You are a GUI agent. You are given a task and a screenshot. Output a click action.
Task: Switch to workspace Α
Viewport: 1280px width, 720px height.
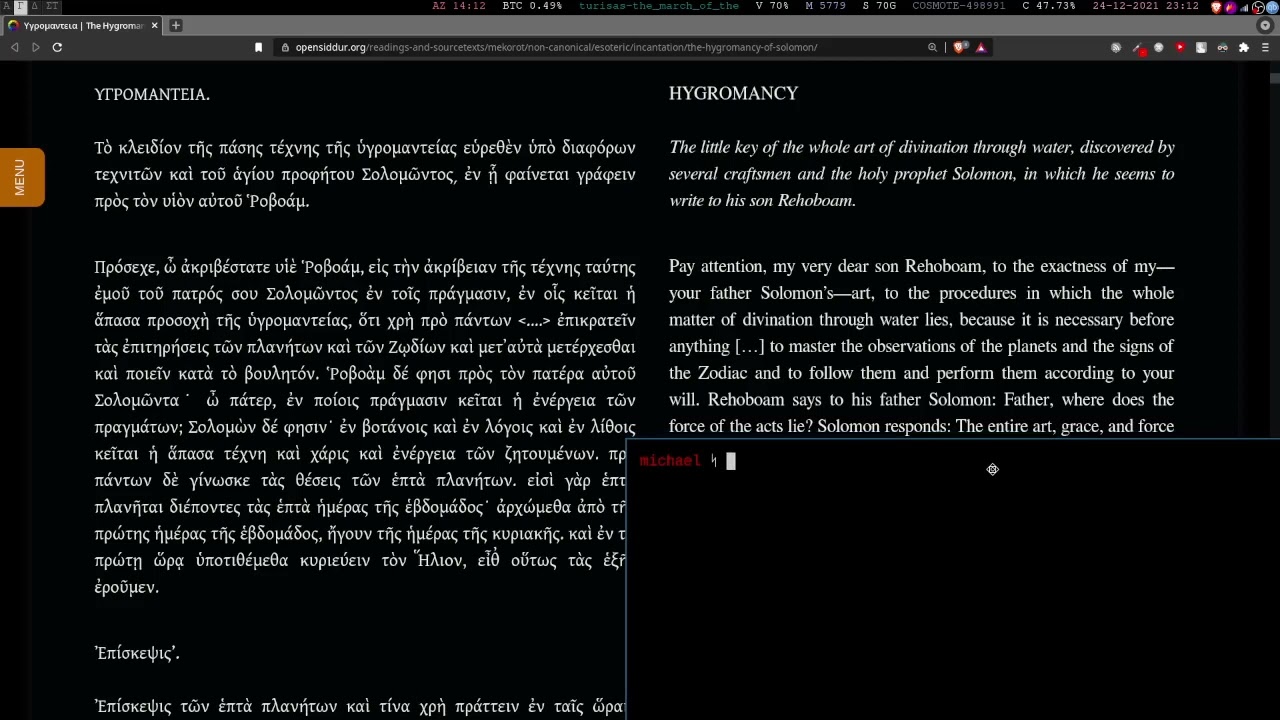(6, 6)
